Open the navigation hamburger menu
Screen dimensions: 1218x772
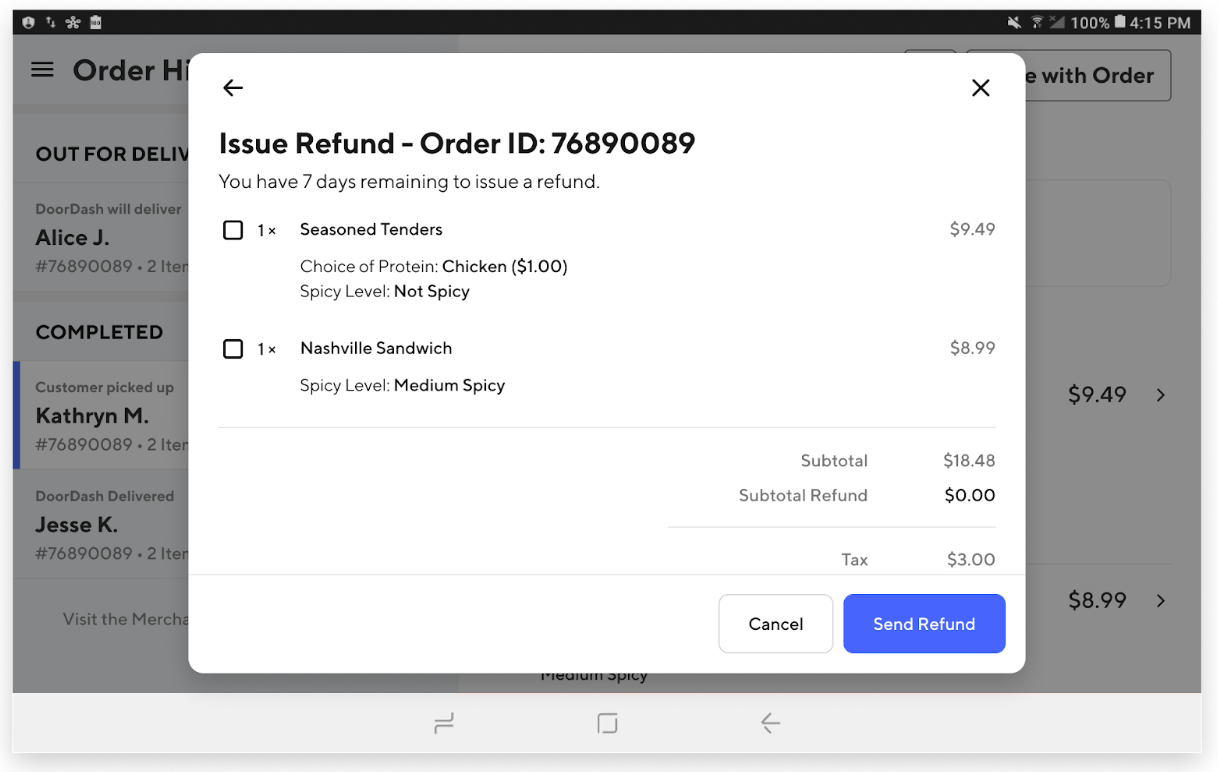(40, 69)
